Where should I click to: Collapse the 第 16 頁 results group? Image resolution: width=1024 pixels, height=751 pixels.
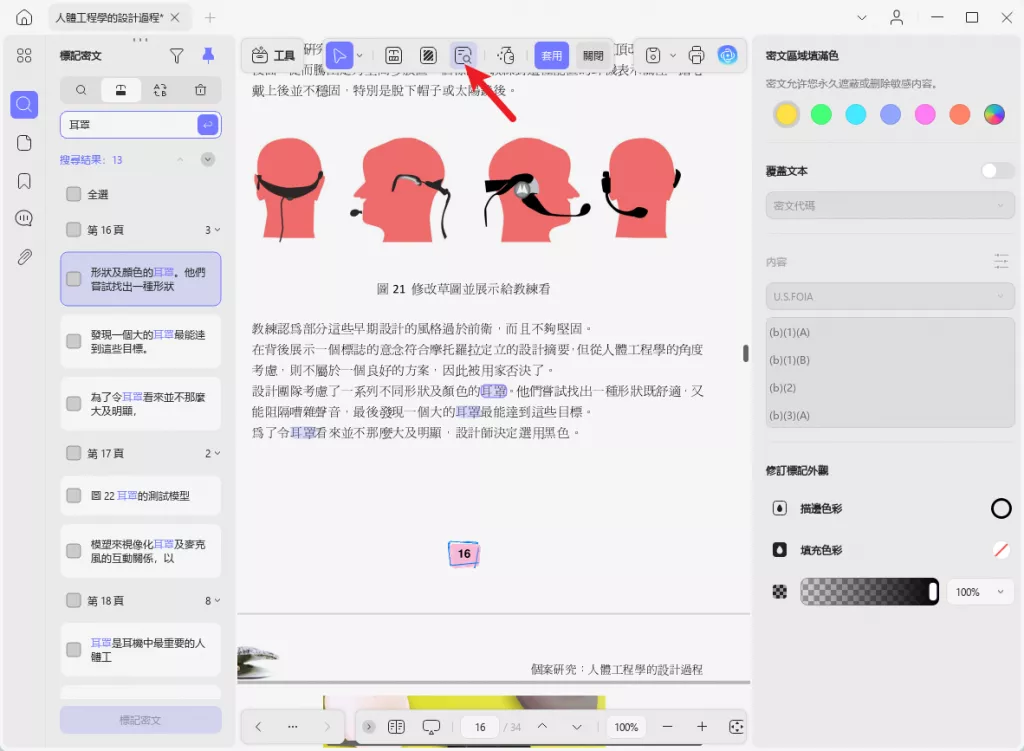point(217,230)
